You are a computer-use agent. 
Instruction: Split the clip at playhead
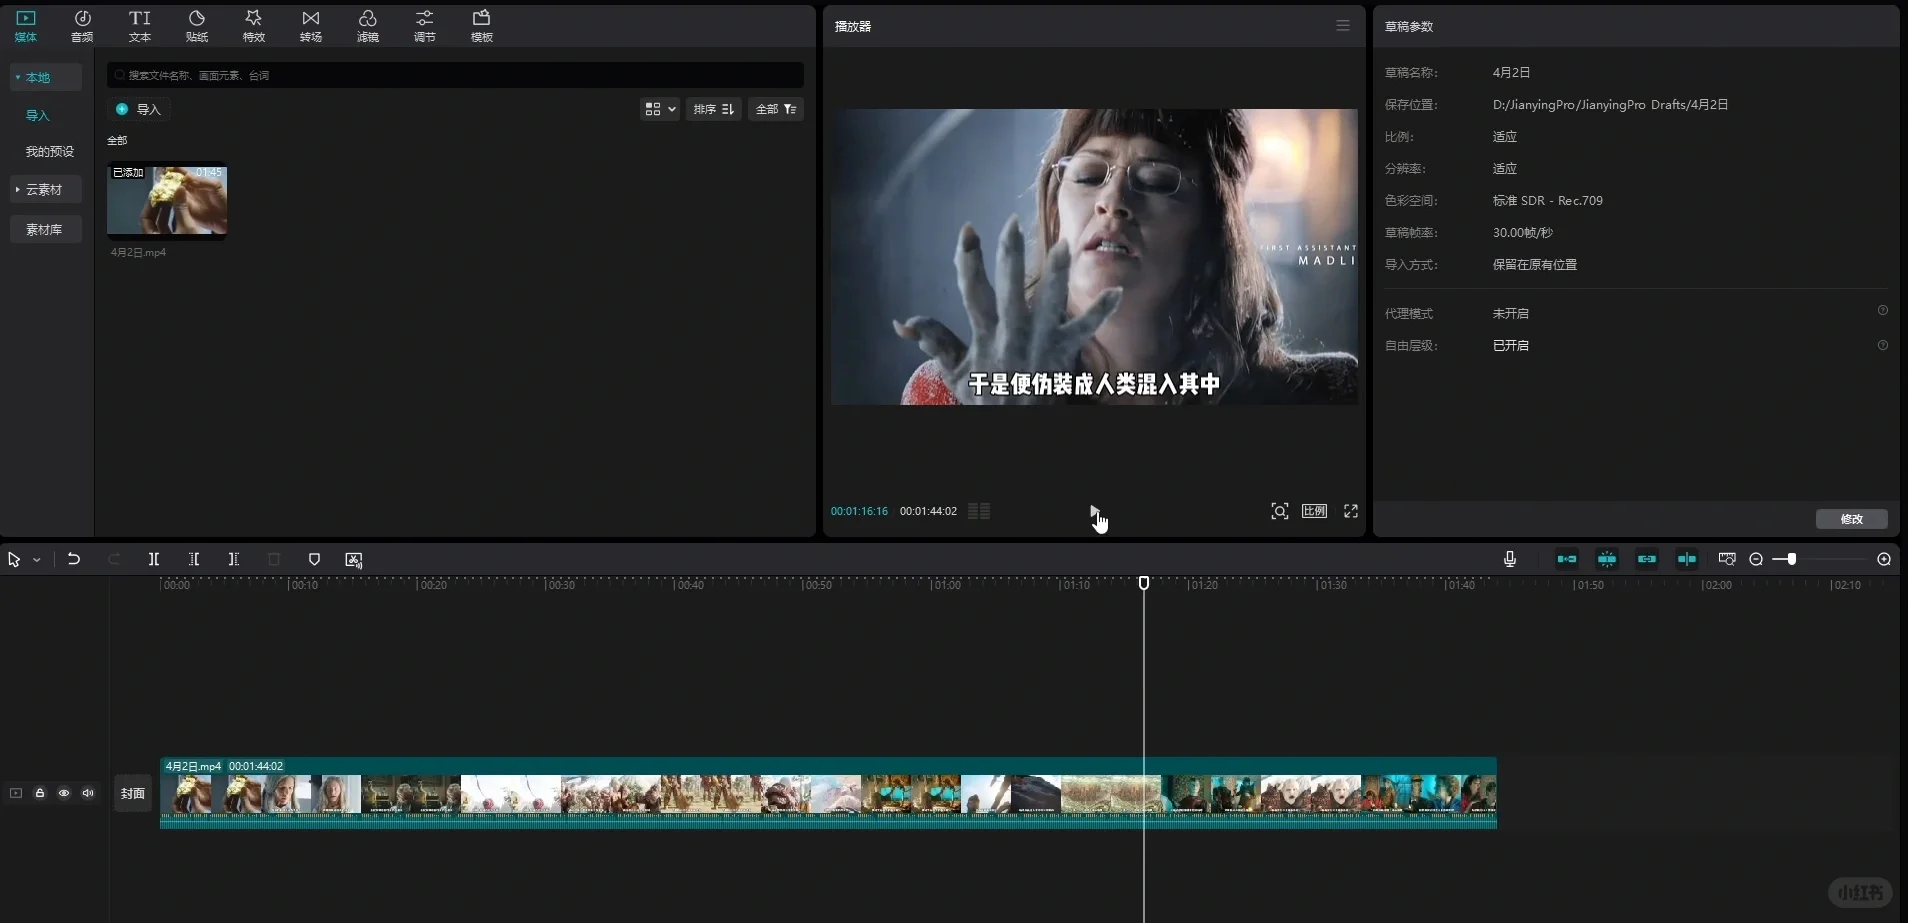pos(154,559)
